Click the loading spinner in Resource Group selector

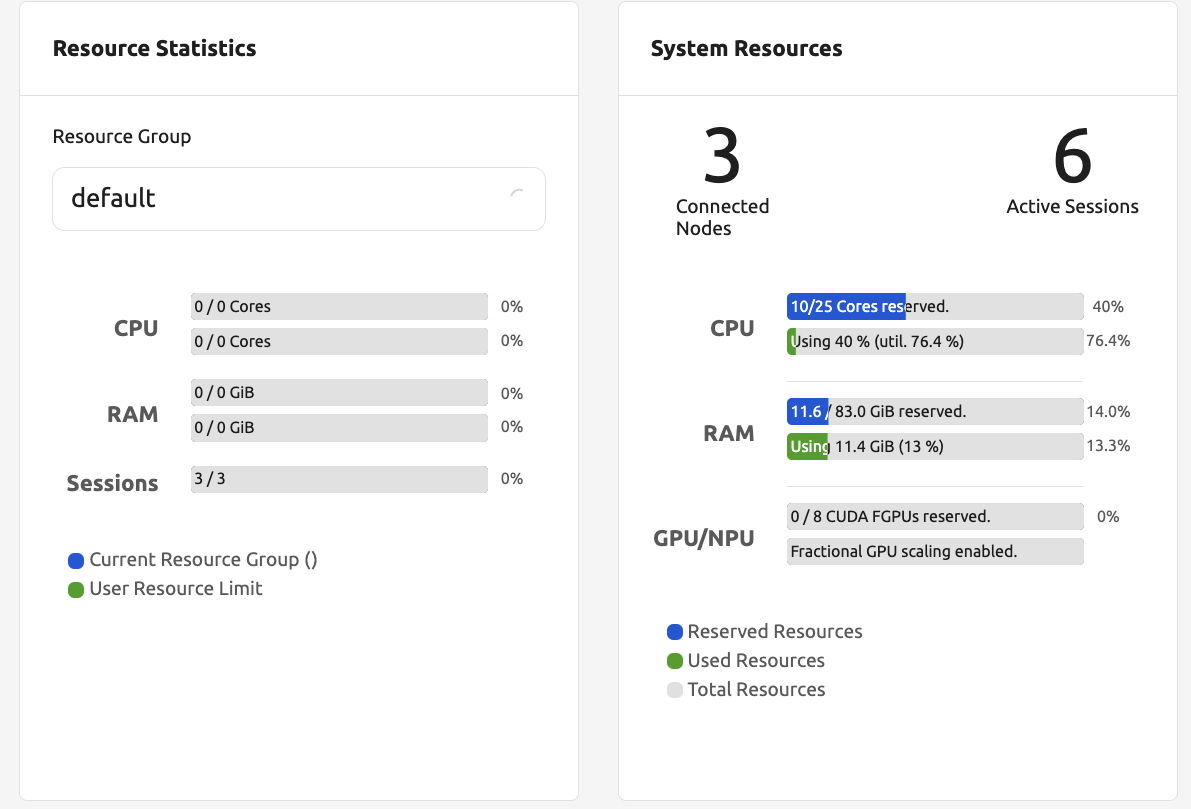(516, 196)
